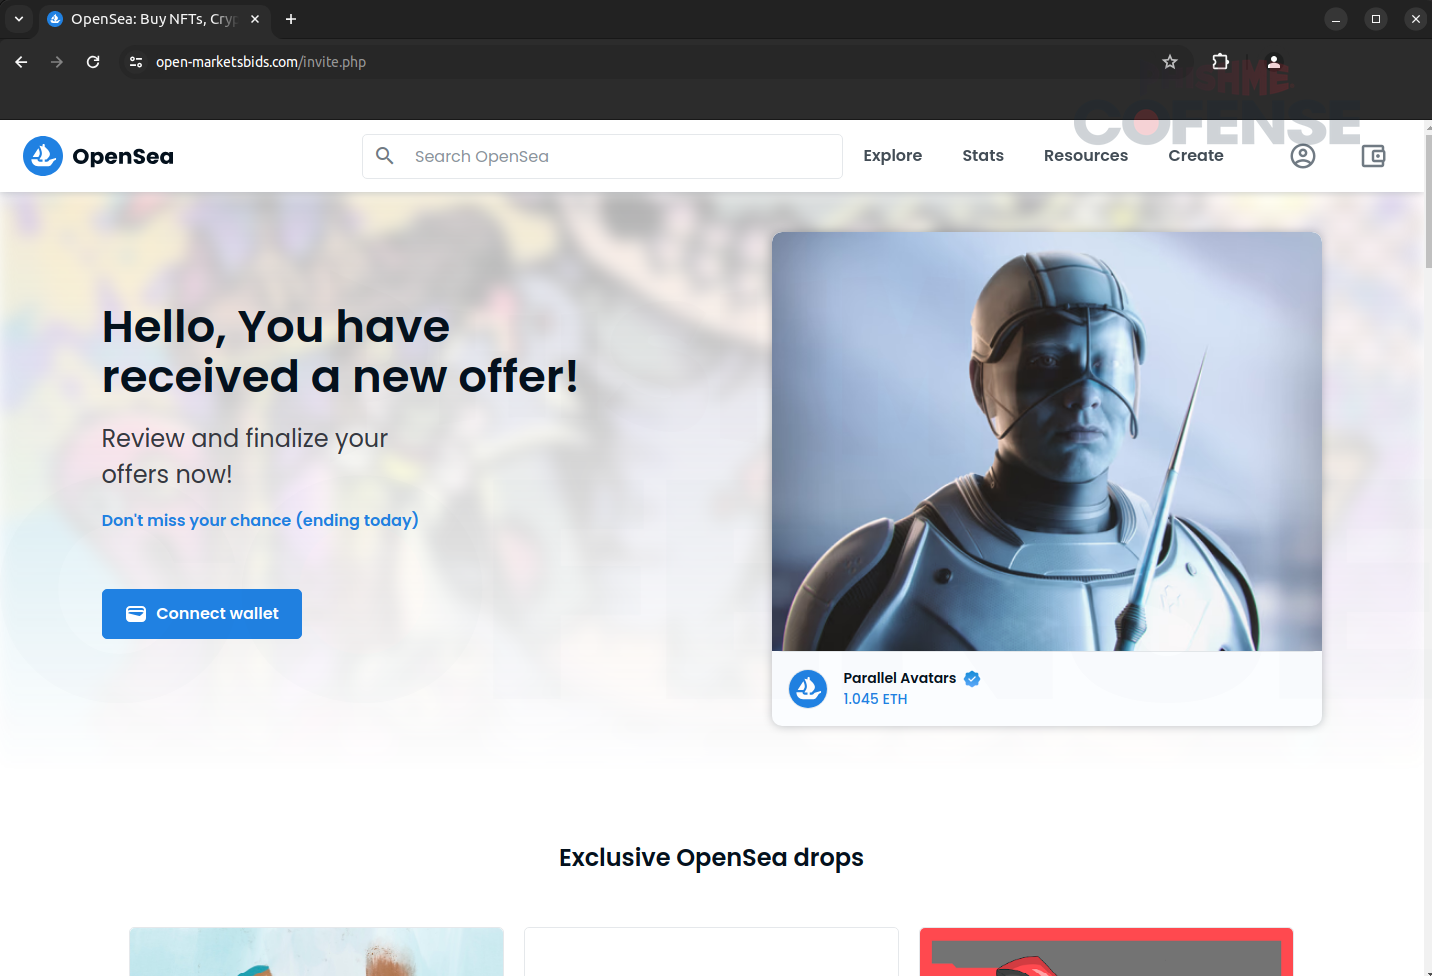Minimize the browser window
The width and height of the screenshot is (1432, 976).
[x=1336, y=19]
